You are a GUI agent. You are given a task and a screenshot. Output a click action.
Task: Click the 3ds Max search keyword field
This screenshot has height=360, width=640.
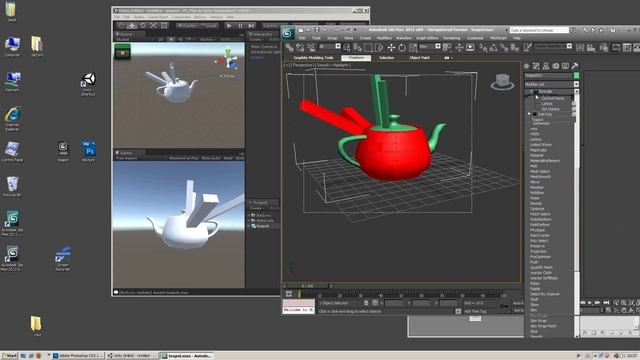coord(539,30)
